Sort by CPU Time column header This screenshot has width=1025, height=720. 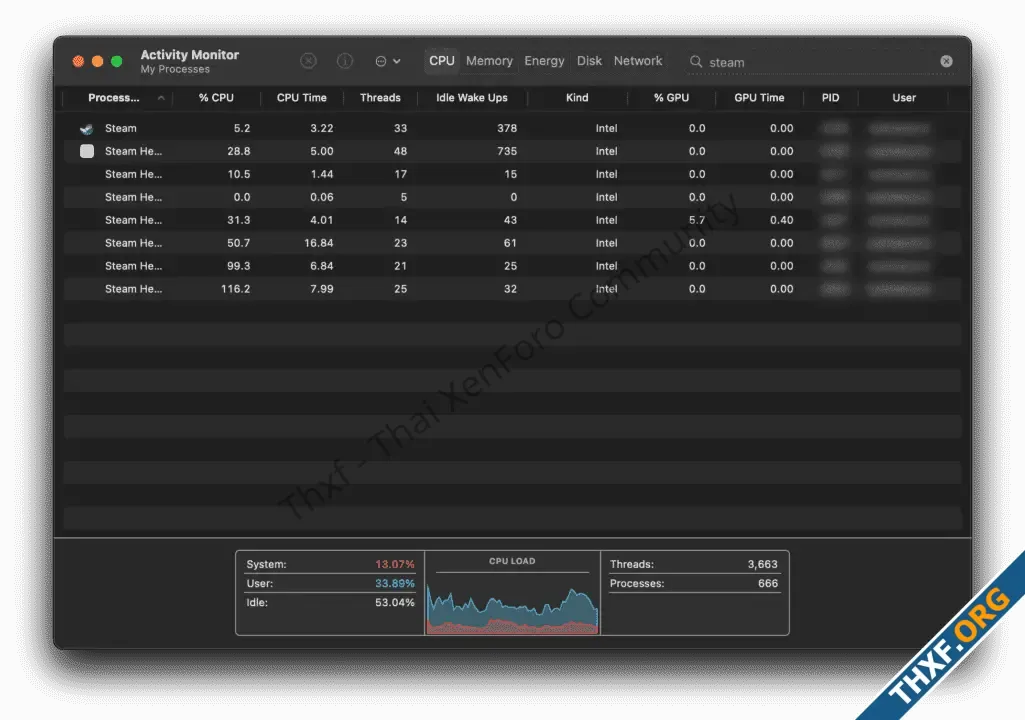click(x=301, y=98)
